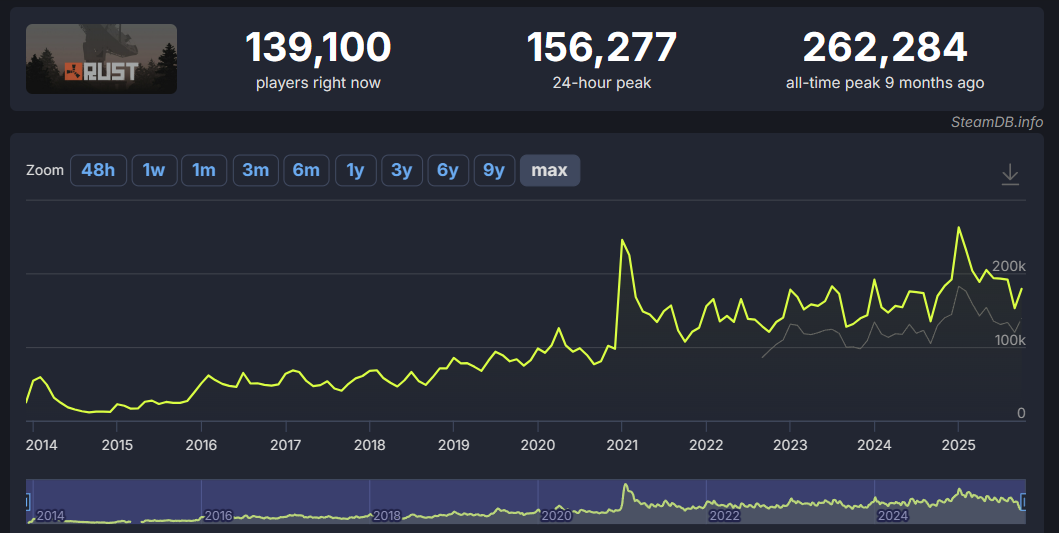Click the 262,284 all-time peak value
The height and width of the screenshot is (533, 1059).
click(885, 47)
